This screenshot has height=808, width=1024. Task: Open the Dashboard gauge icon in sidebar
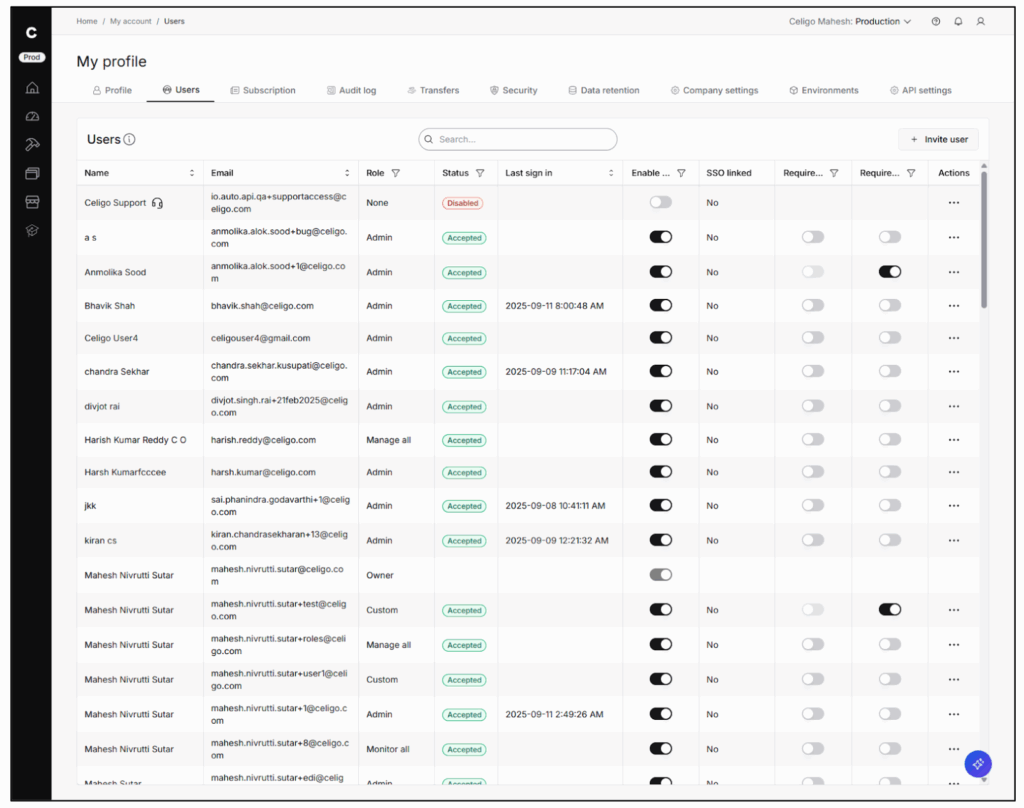click(x=32, y=117)
